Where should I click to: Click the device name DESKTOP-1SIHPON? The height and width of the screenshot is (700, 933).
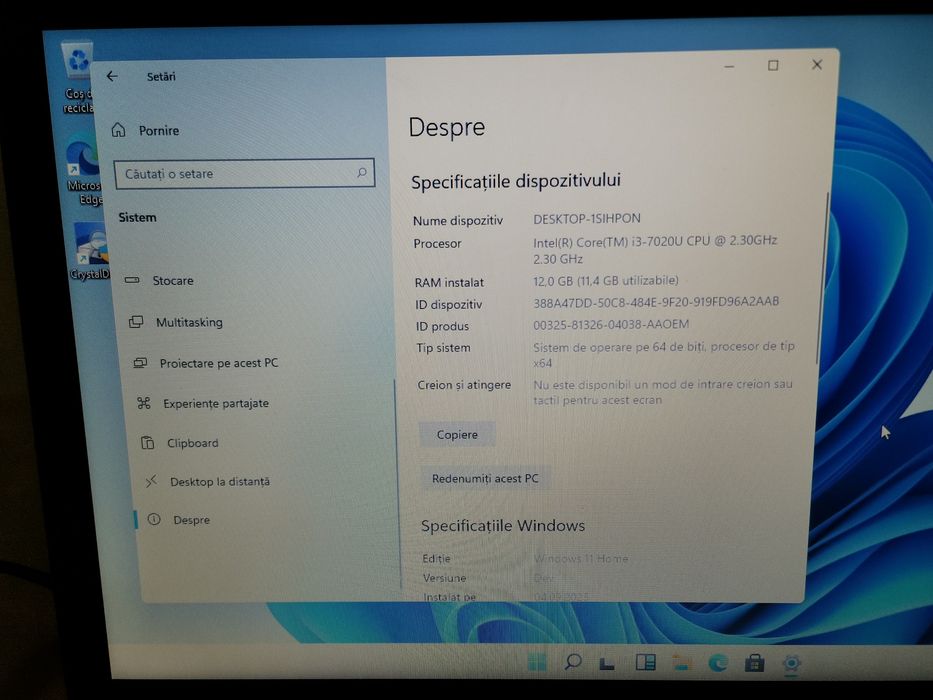tap(587, 218)
